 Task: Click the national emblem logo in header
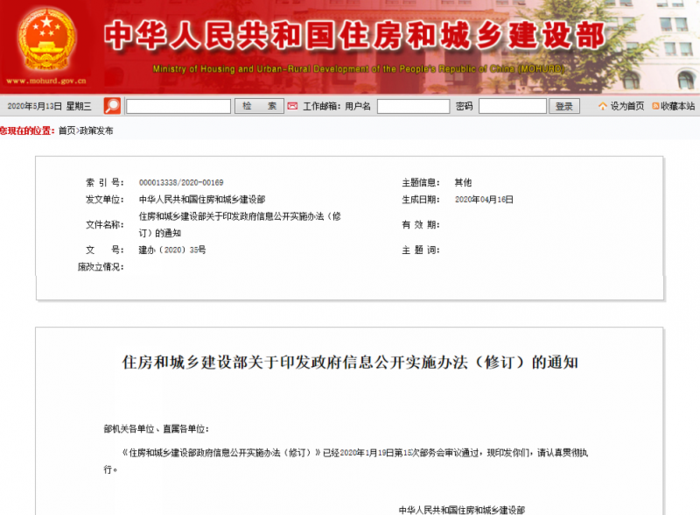(x=44, y=36)
